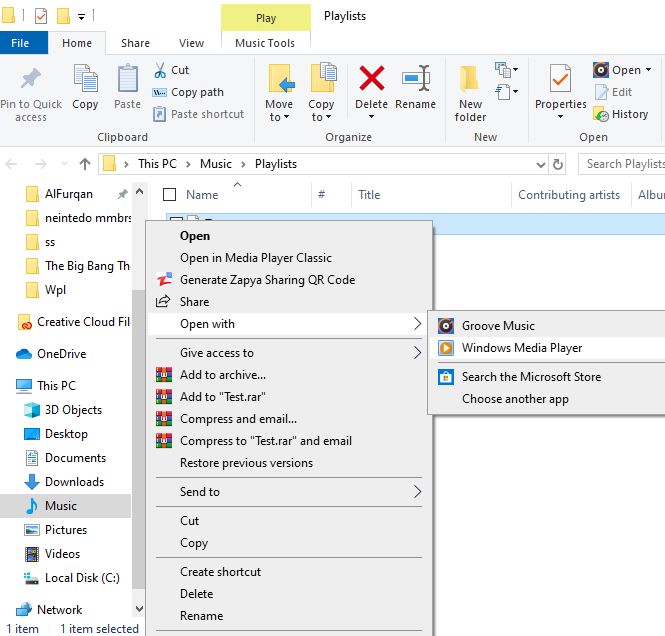Click This PC in the address breadcrumb
The height and width of the screenshot is (636, 665).
coord(157,164)
